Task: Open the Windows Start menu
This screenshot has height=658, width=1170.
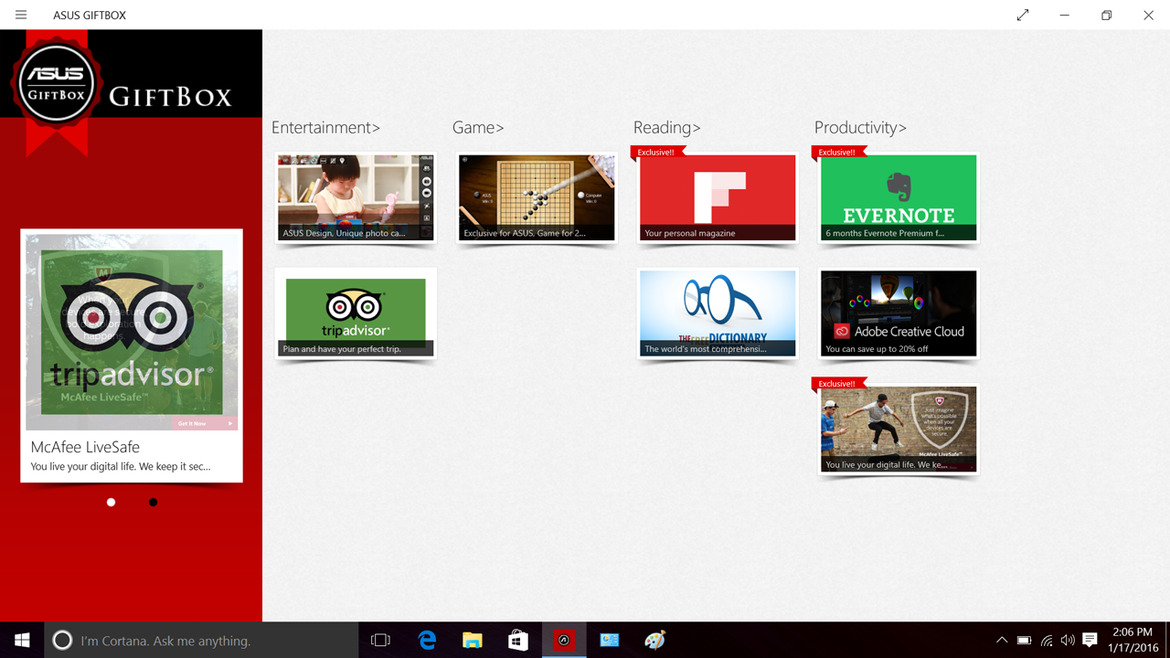Action: pyautogui.click(x=22, y=640)
